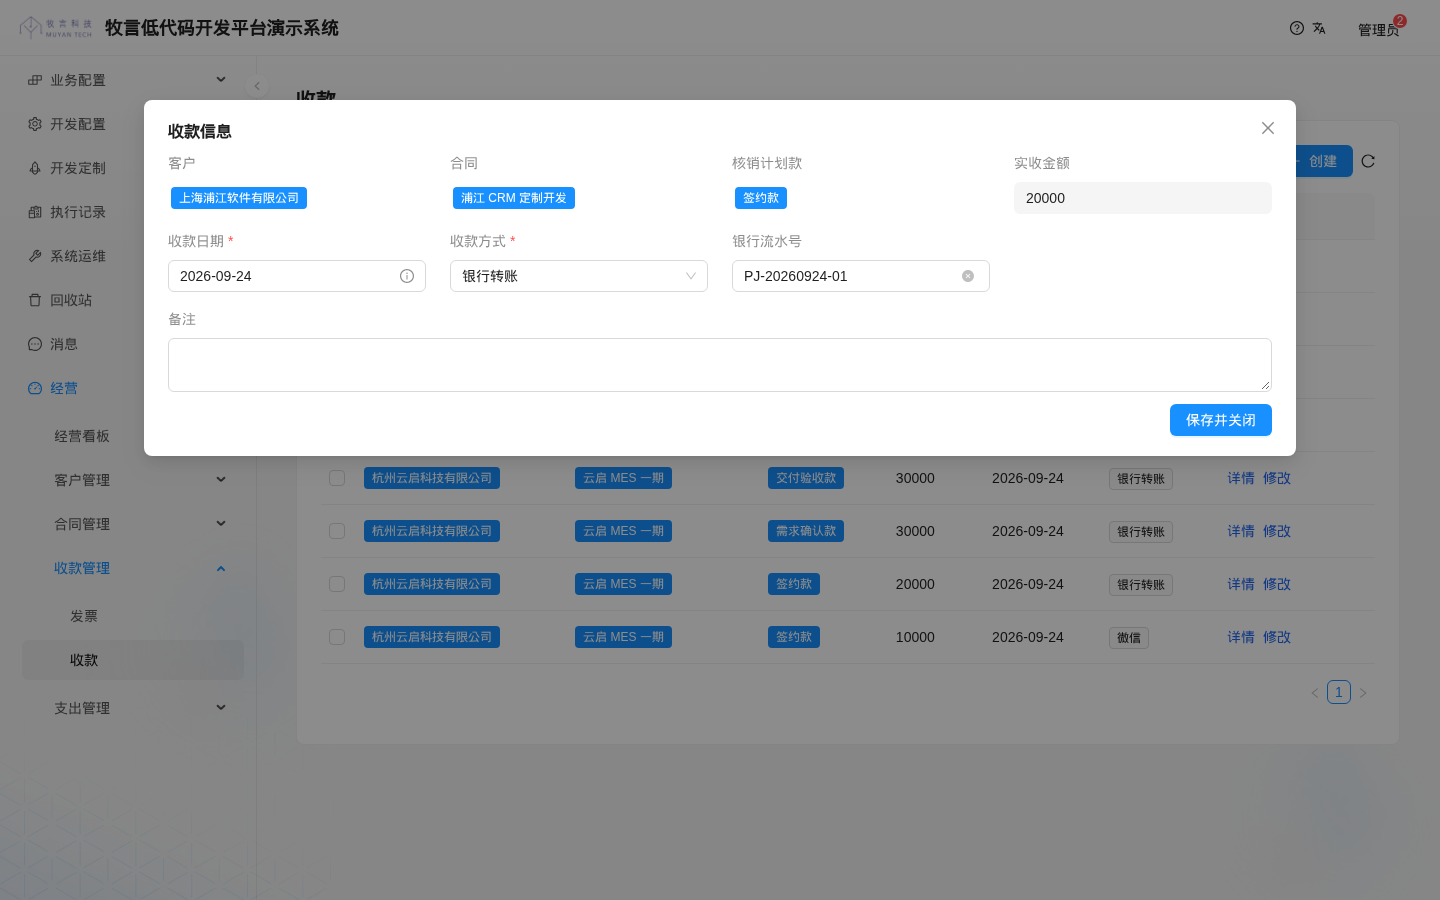Select the checkbox for the 微信 payment row
The width and height of the screenshot is (1440, 900).
tap(337, 637)
